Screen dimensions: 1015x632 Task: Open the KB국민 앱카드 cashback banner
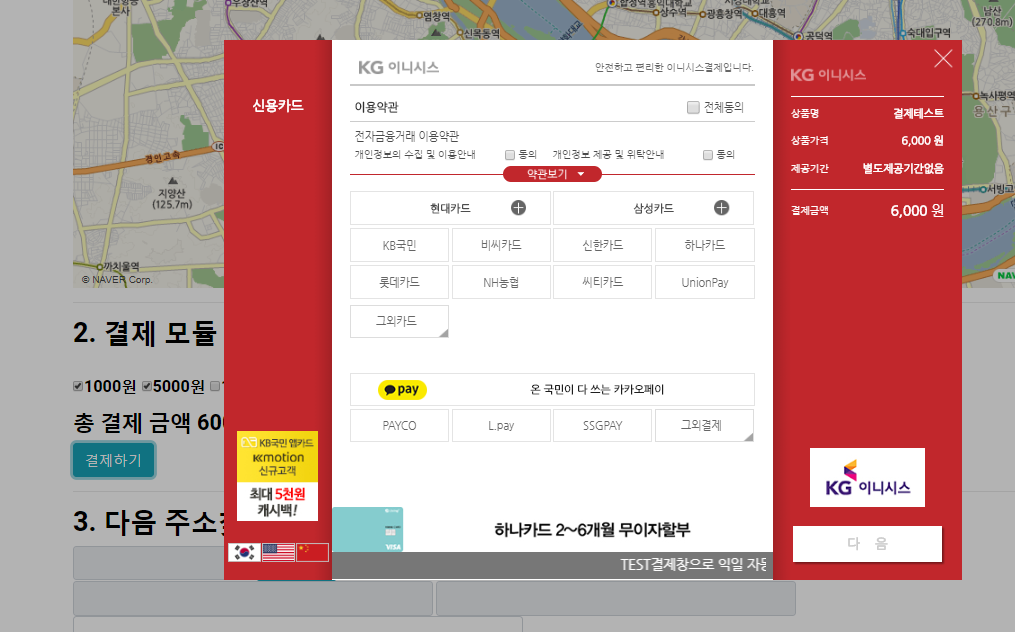coord(278,476)
